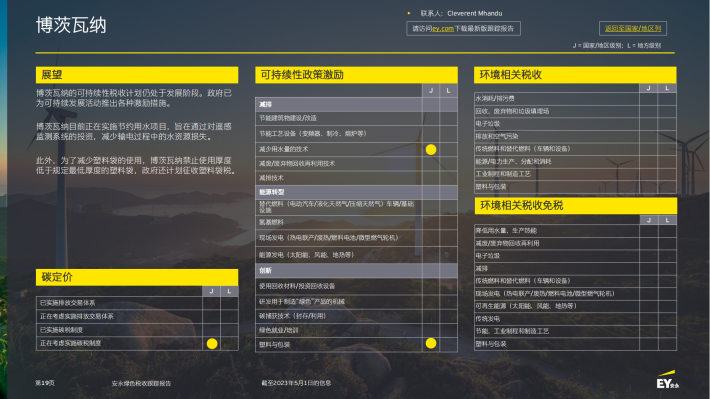
Task: Click the 环境相关税收免税 heading bar
Action: pyautogui.click(x=576, y=206)
